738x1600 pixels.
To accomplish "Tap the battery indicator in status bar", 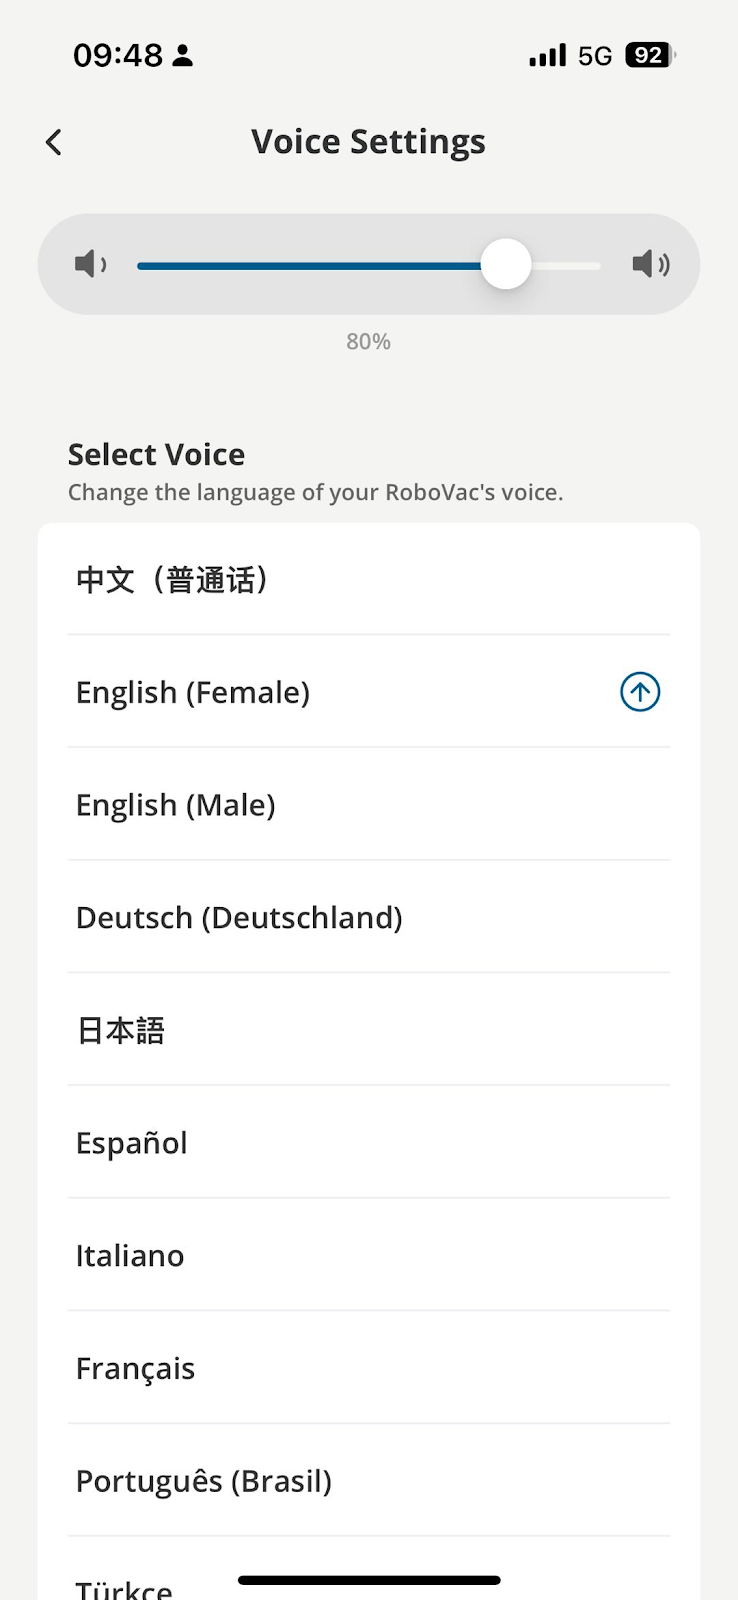I will click(649, 55).
